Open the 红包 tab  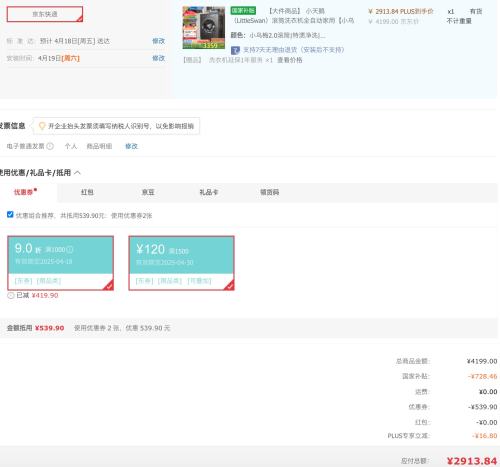click(x=87, y=192)
